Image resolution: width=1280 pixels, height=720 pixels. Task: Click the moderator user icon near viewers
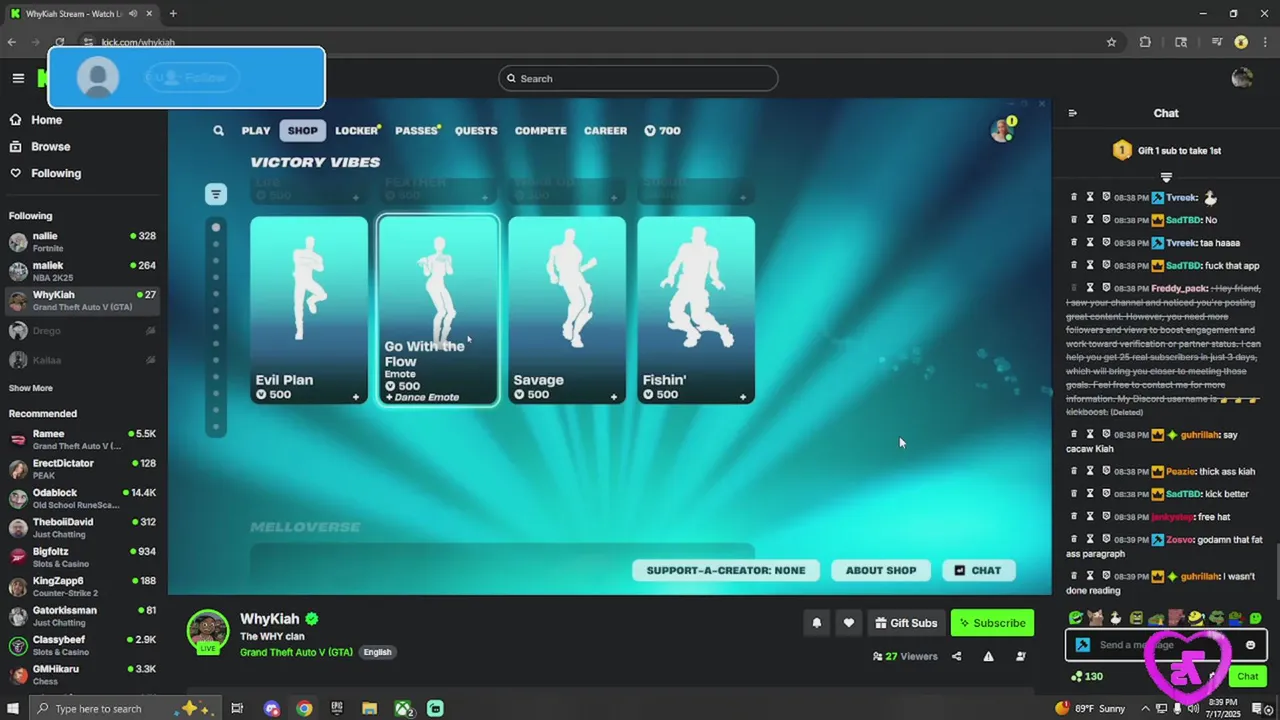[1021, 656]
